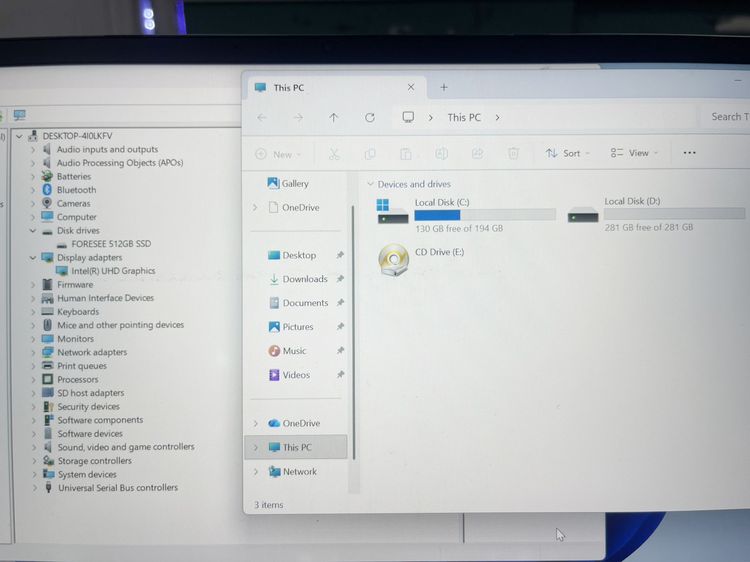Expand Processors in Device Manager
The height and width of the screenshot is (562, 750).
[33, 380]
